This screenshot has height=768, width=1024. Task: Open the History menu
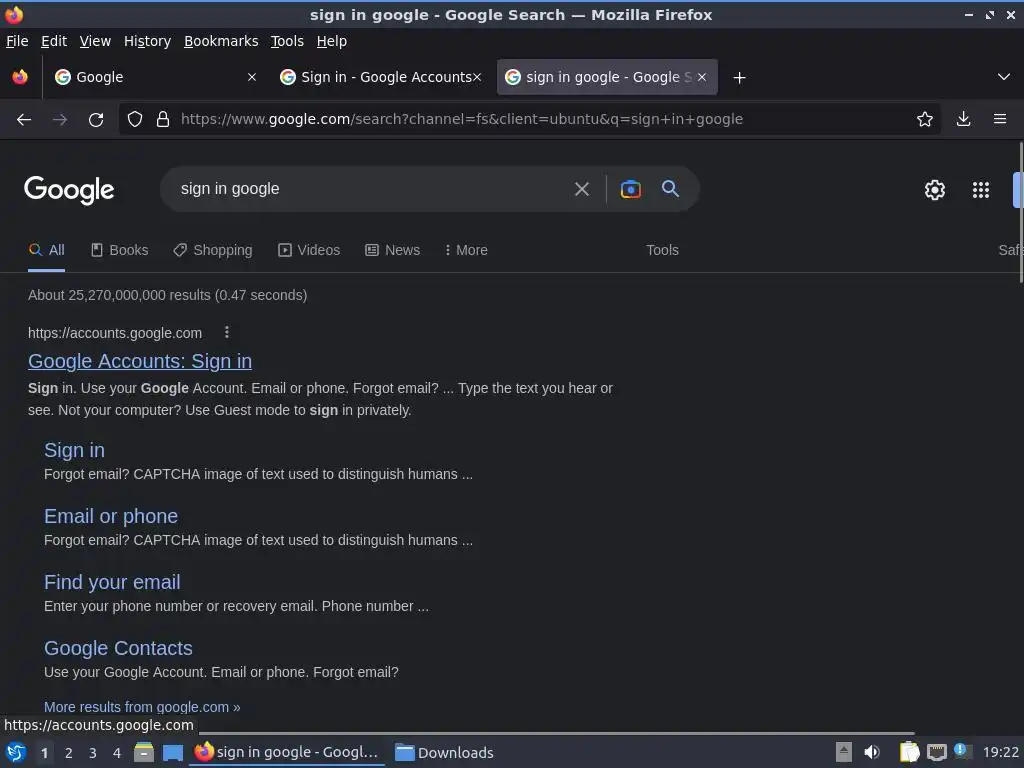pyautogui.click(x=148, y=41)
